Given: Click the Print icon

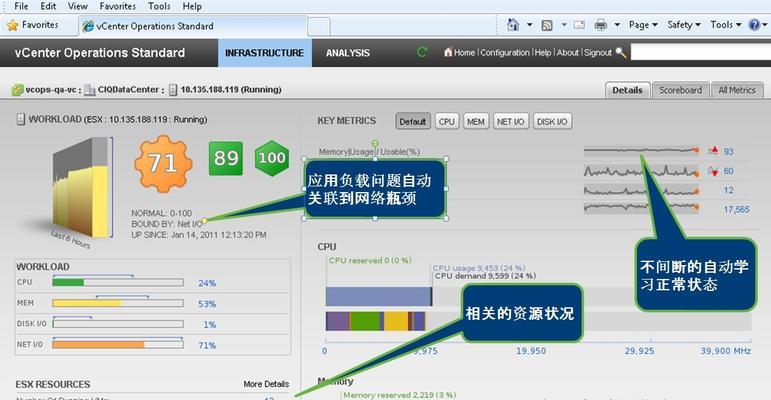Looking at the screenshot, I should pos(600,25).
